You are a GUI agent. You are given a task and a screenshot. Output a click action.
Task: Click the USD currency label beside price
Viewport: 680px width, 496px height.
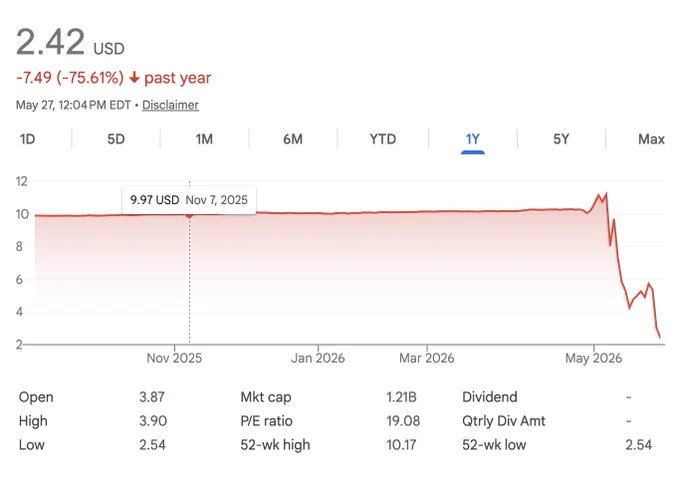[109, 49]
